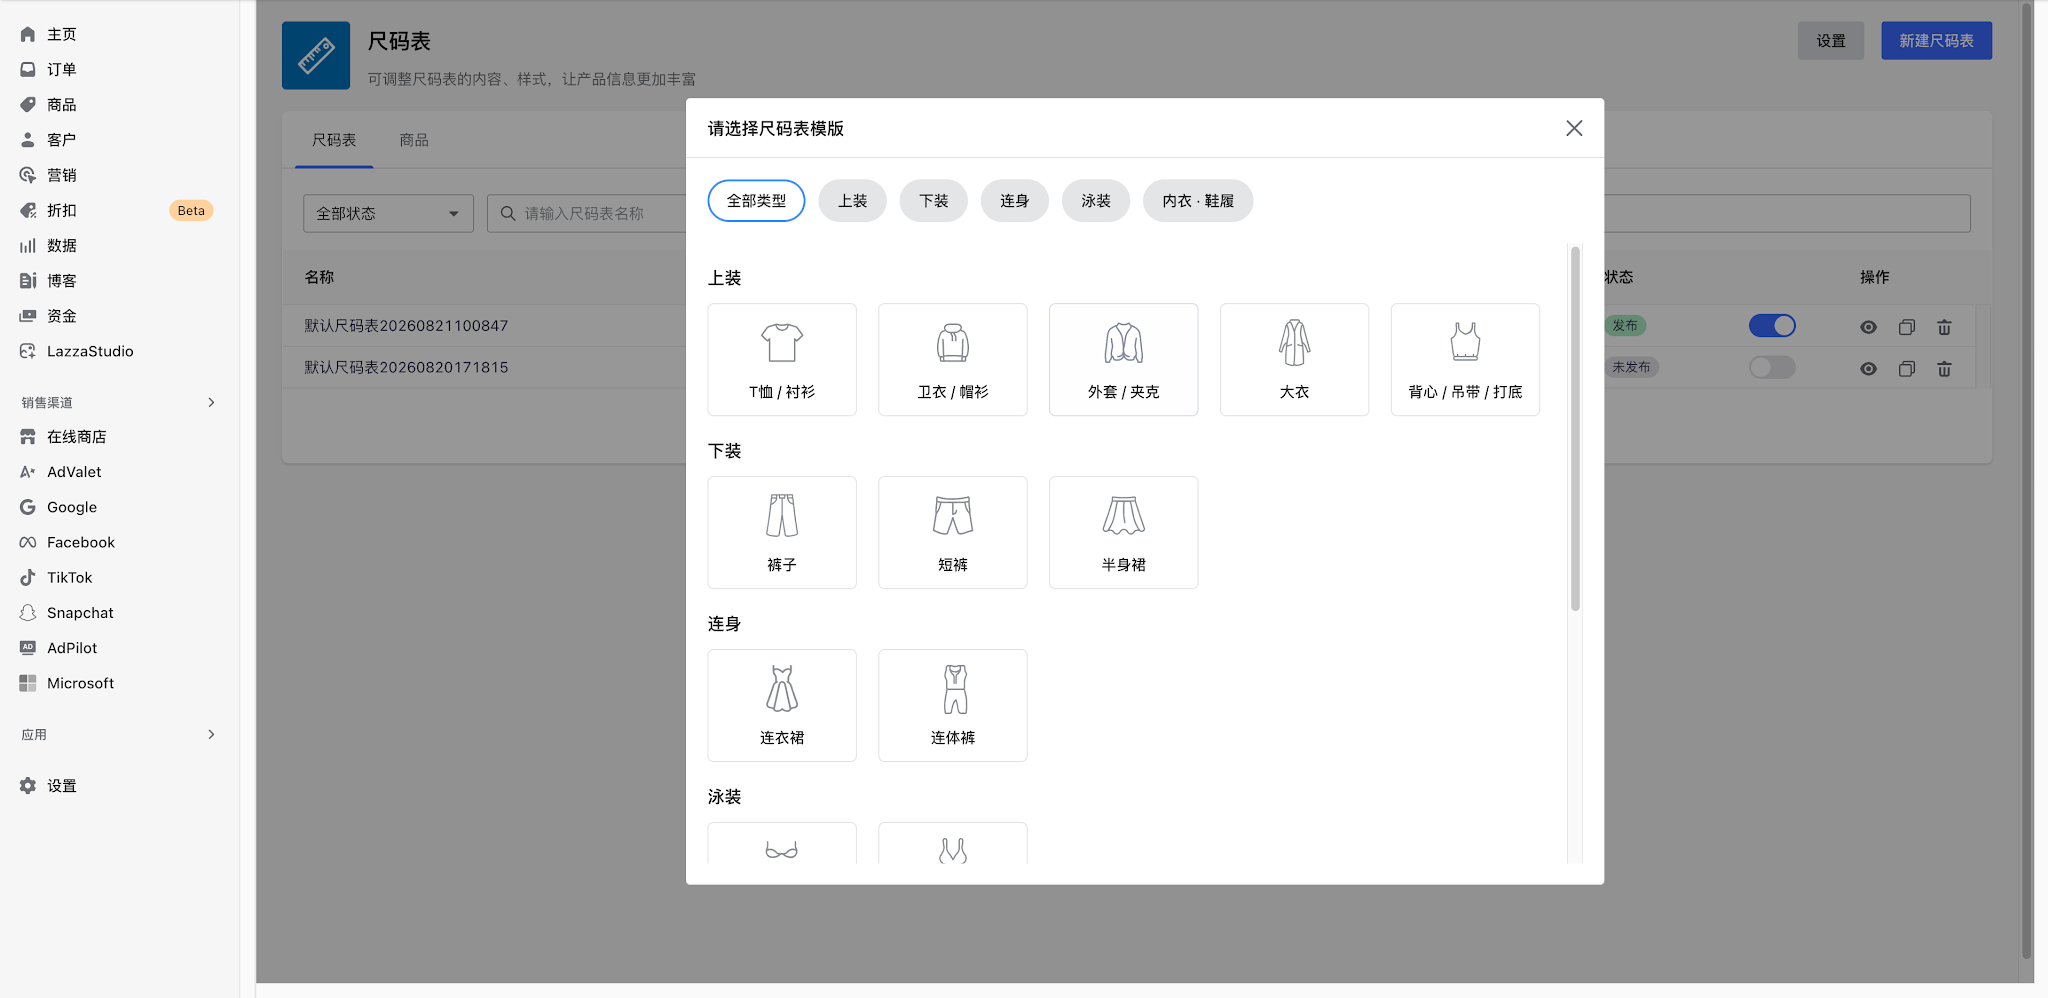2048x998 pixels.
Task: Switch to the 商品 tab in 尺码表 page
Action: [x=414, y=140]
